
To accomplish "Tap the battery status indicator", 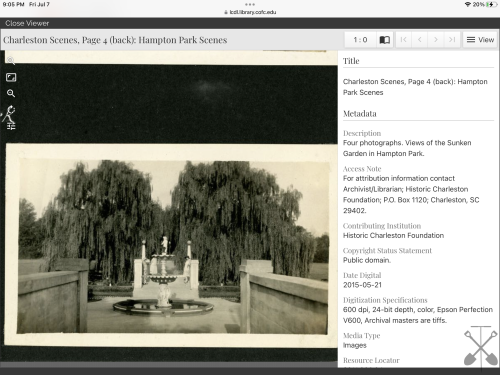I will (491, 4).
